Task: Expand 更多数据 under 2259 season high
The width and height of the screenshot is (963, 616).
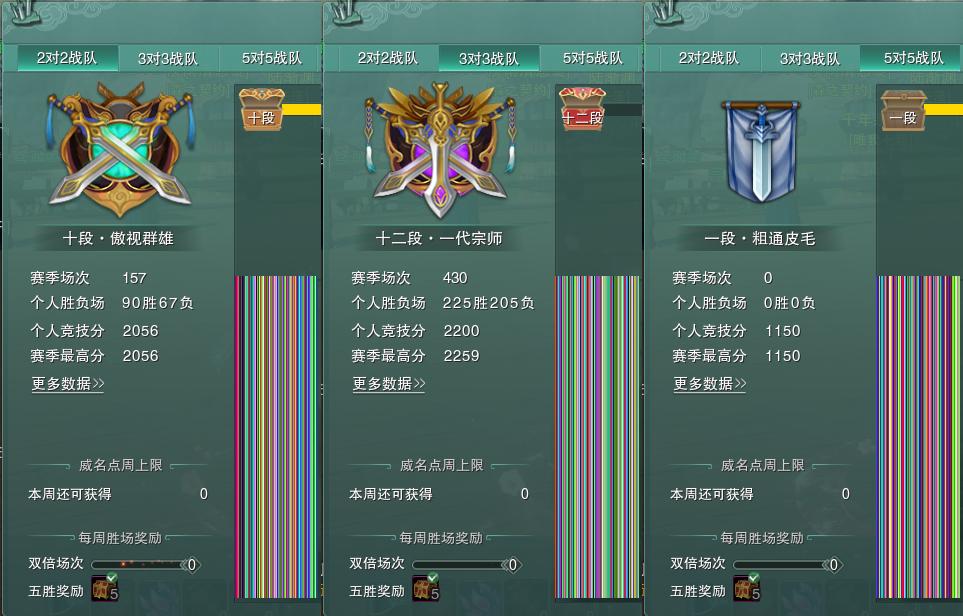Action: [389, 384]
